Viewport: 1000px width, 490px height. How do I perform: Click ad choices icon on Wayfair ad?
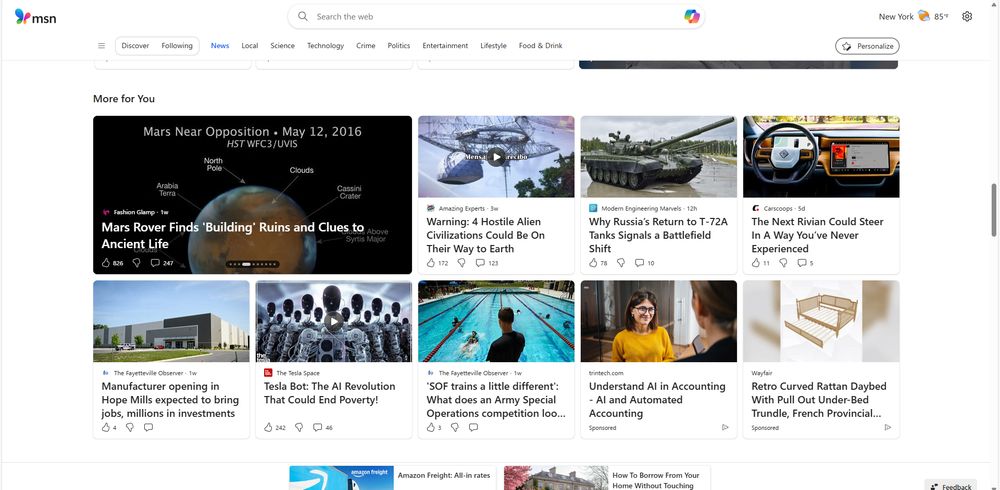click(888, 427)
